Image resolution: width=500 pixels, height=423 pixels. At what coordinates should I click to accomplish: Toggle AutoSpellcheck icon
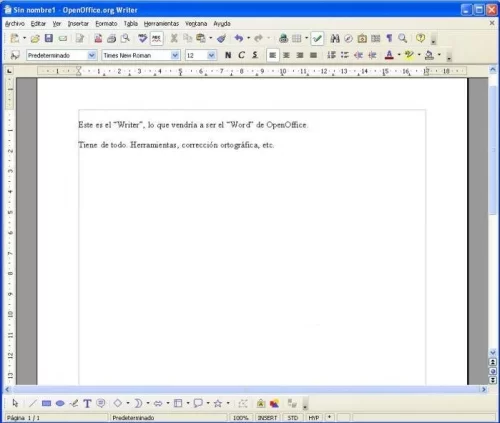click(x=156, y=38)
